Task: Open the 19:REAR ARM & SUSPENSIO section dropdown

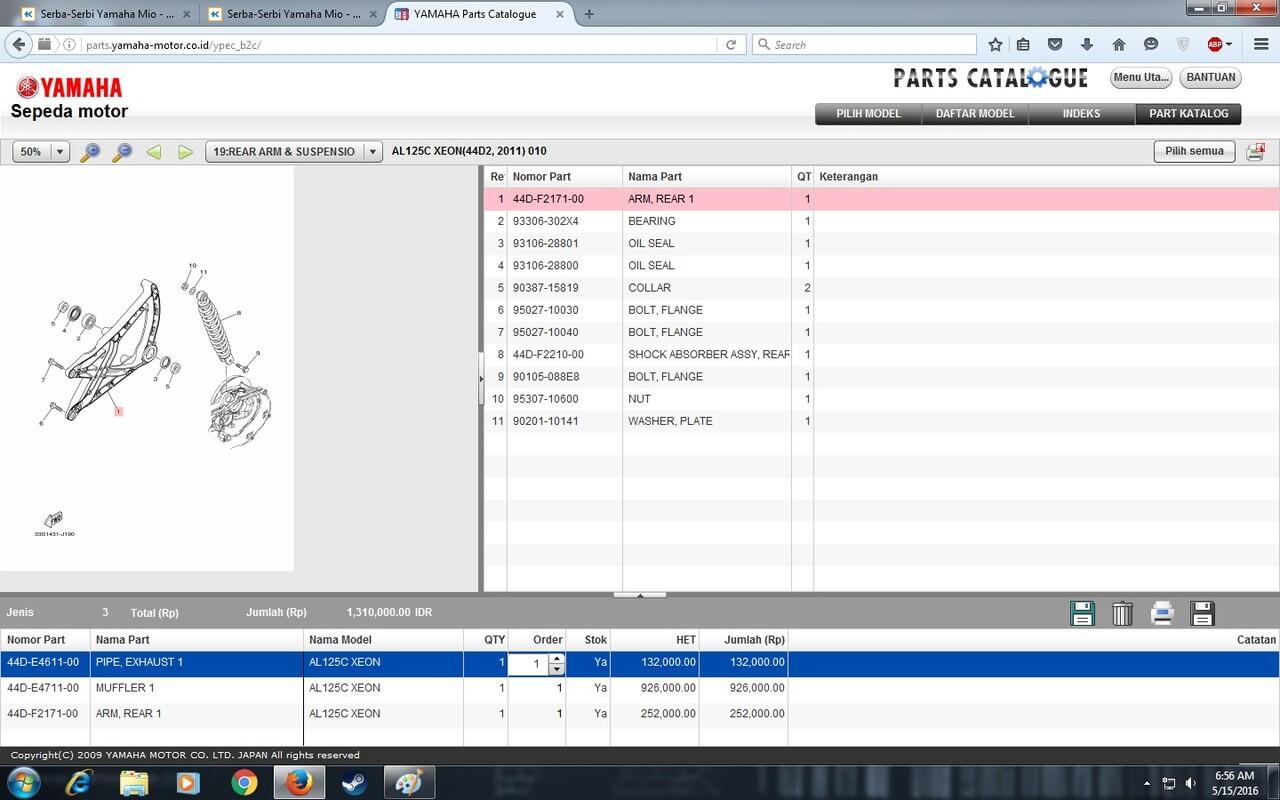Action: [373, 152]
